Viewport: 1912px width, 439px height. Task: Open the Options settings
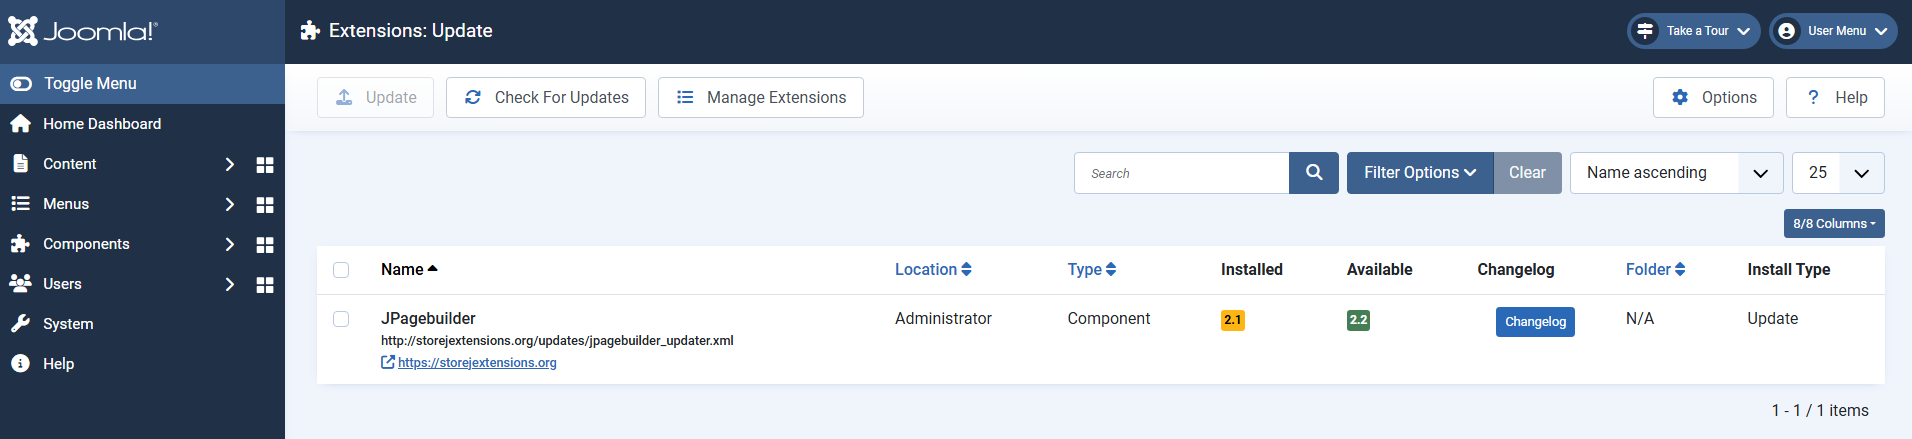pos(1713,97)
